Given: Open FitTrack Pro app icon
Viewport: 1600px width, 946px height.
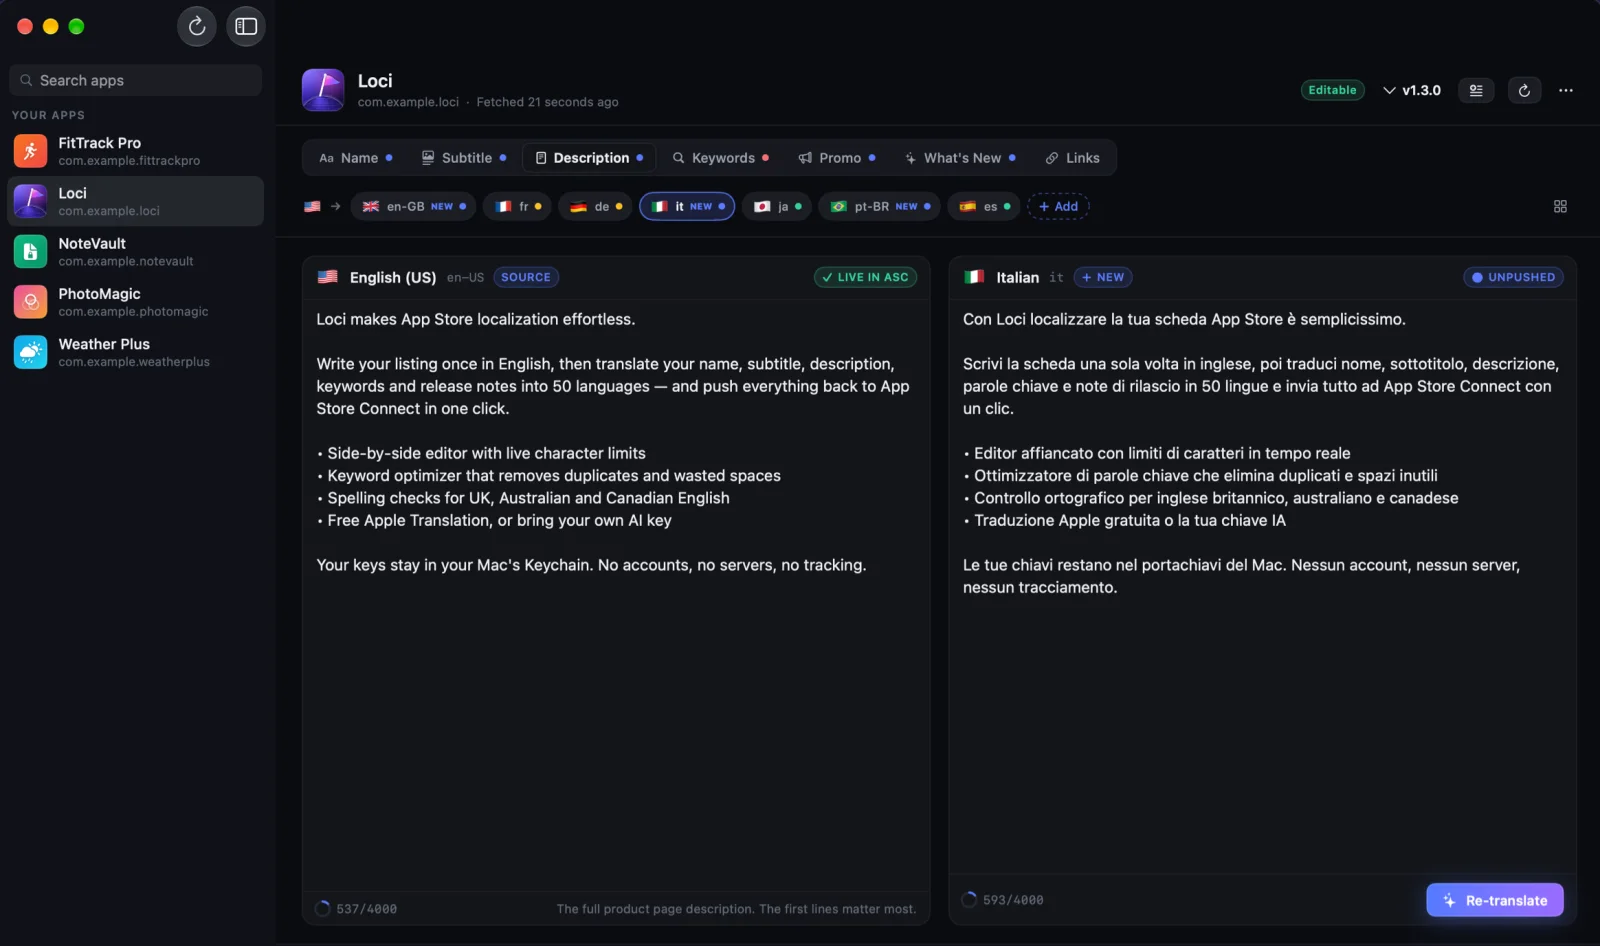Looking at the screenshot, I should click(x=30, y=151).
